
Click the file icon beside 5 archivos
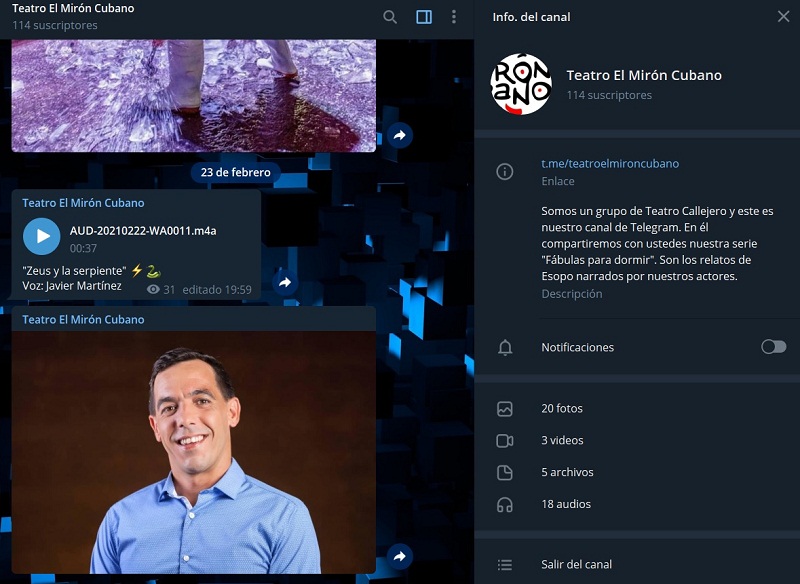coord(505,472)
